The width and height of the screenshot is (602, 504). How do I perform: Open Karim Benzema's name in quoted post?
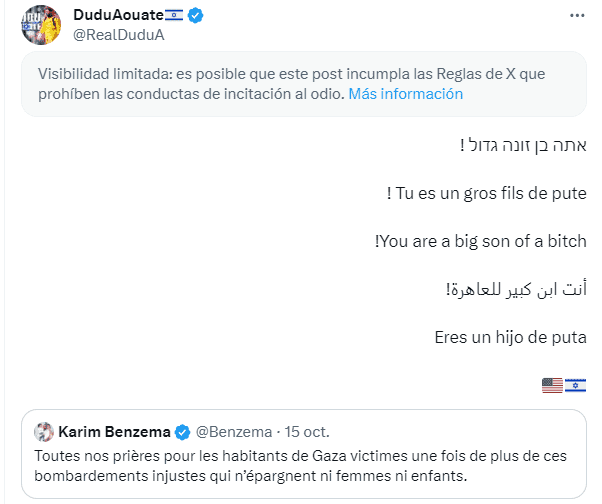tap(115, 432)
